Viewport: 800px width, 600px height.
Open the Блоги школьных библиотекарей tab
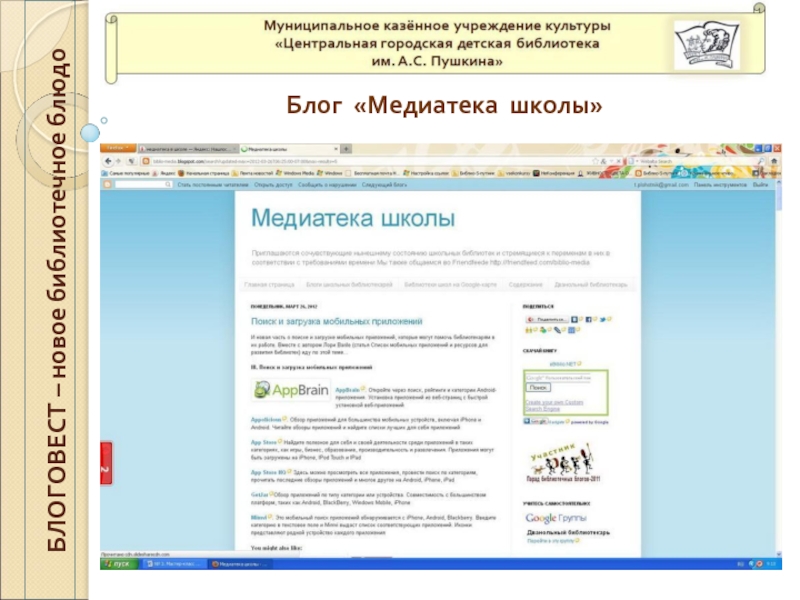(349, 285)
